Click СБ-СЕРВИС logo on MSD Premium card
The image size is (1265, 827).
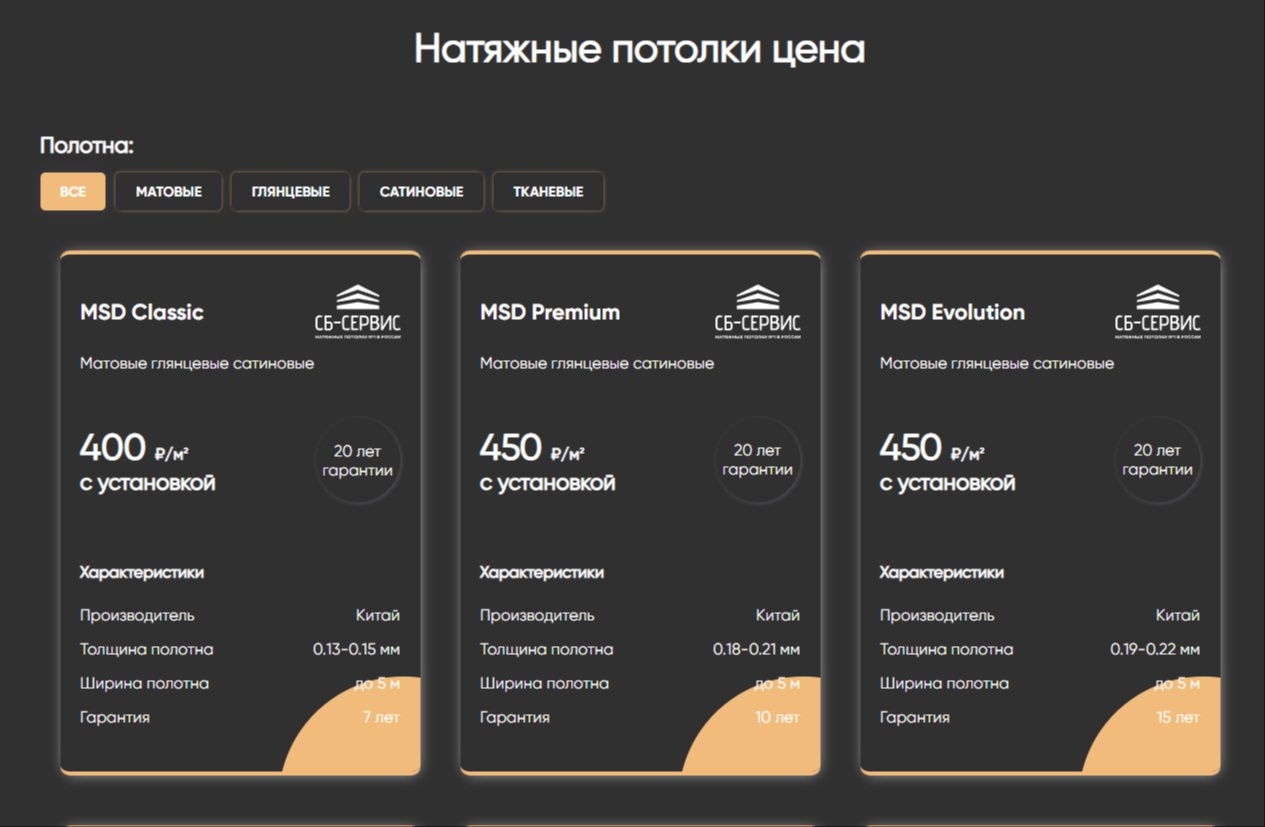pos(758,312)
